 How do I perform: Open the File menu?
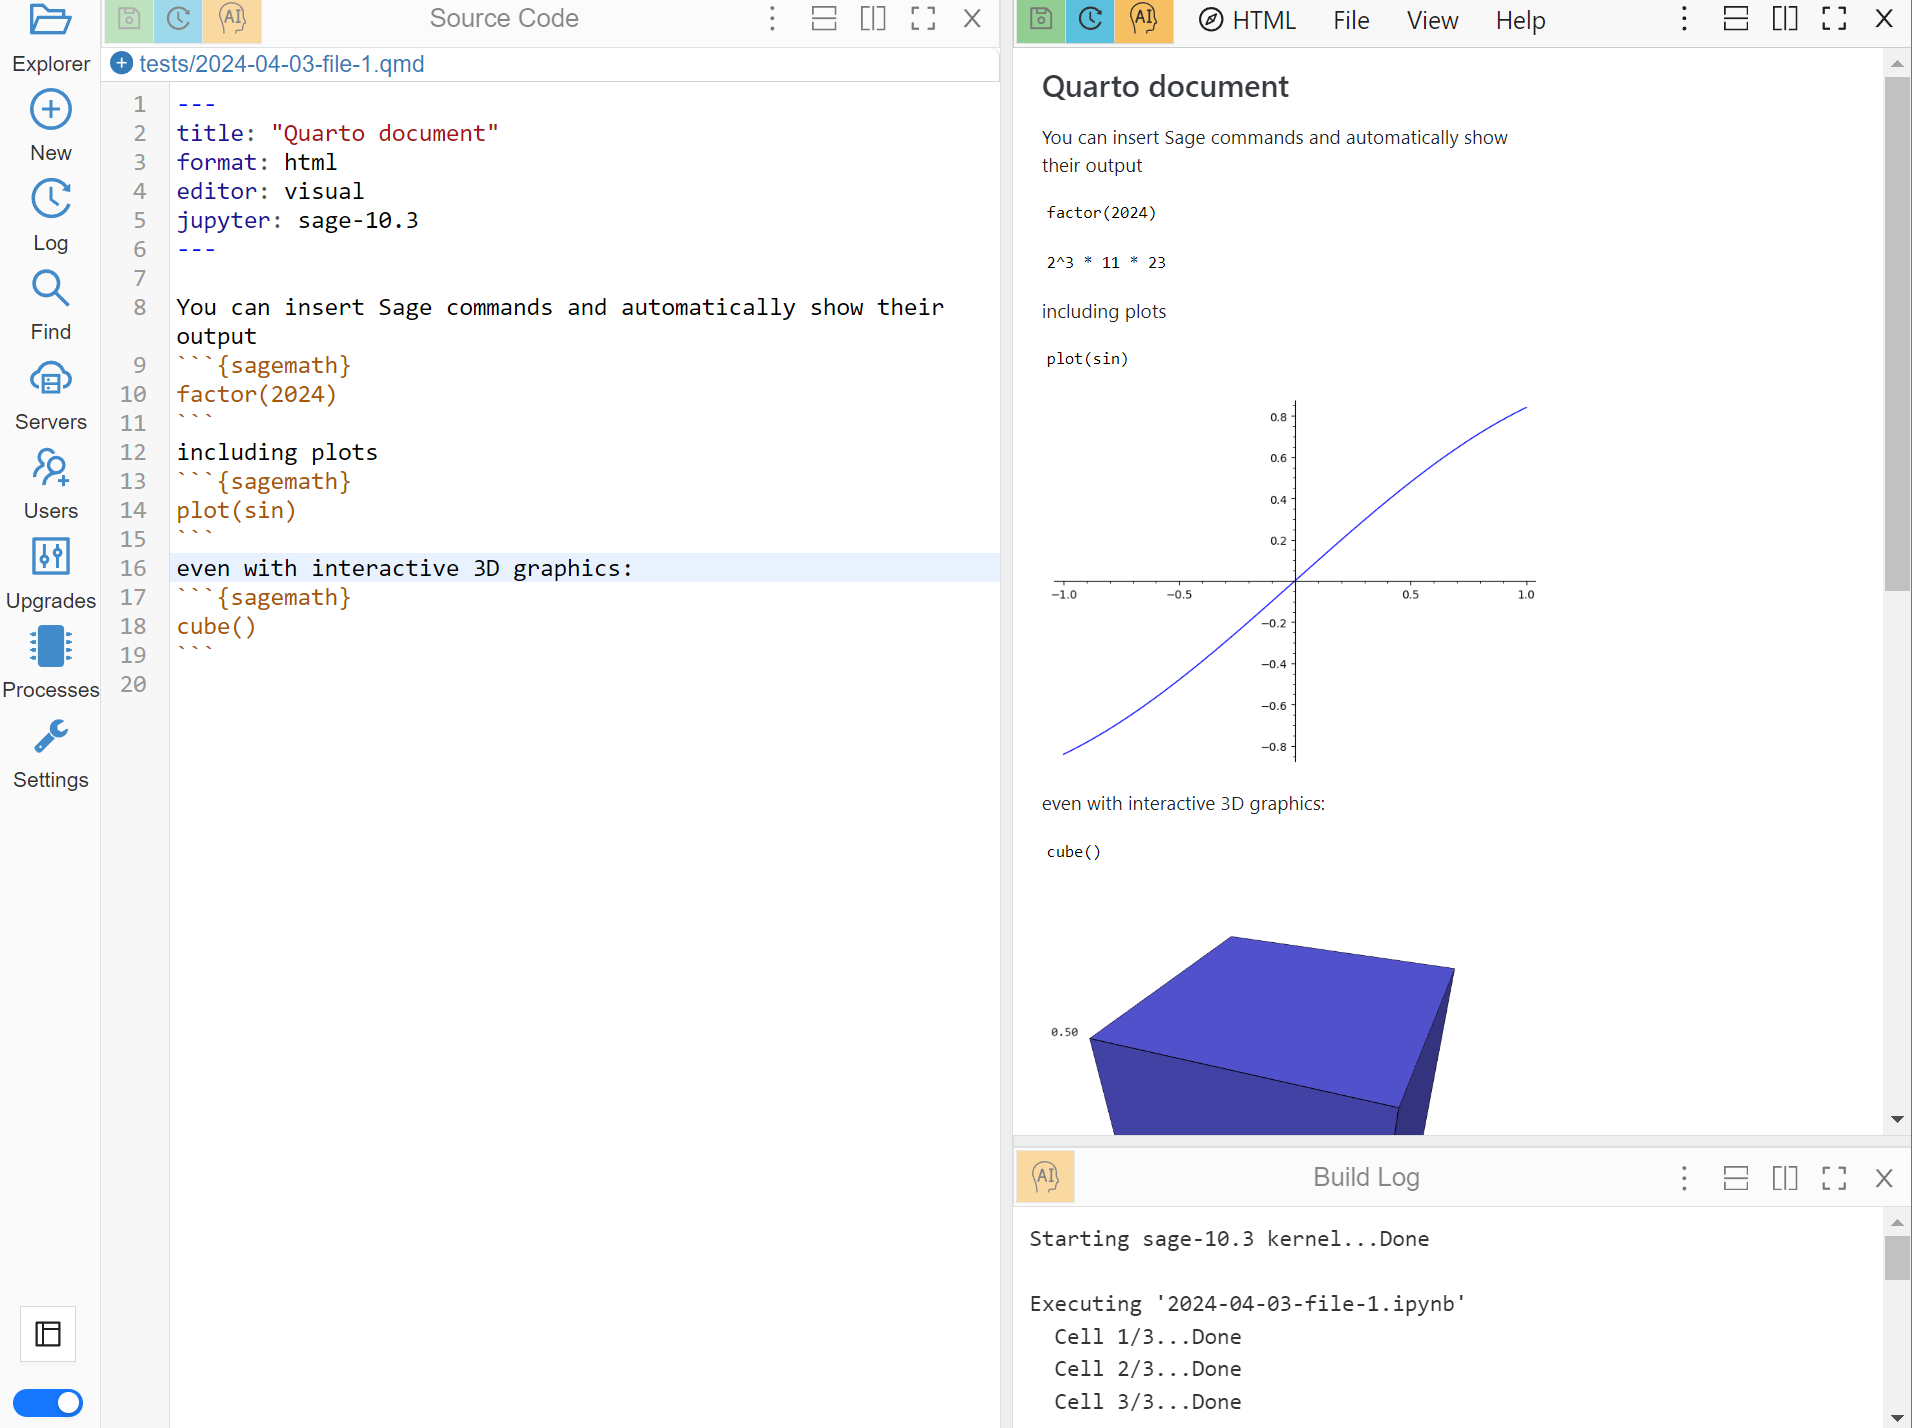(1350, 21)
